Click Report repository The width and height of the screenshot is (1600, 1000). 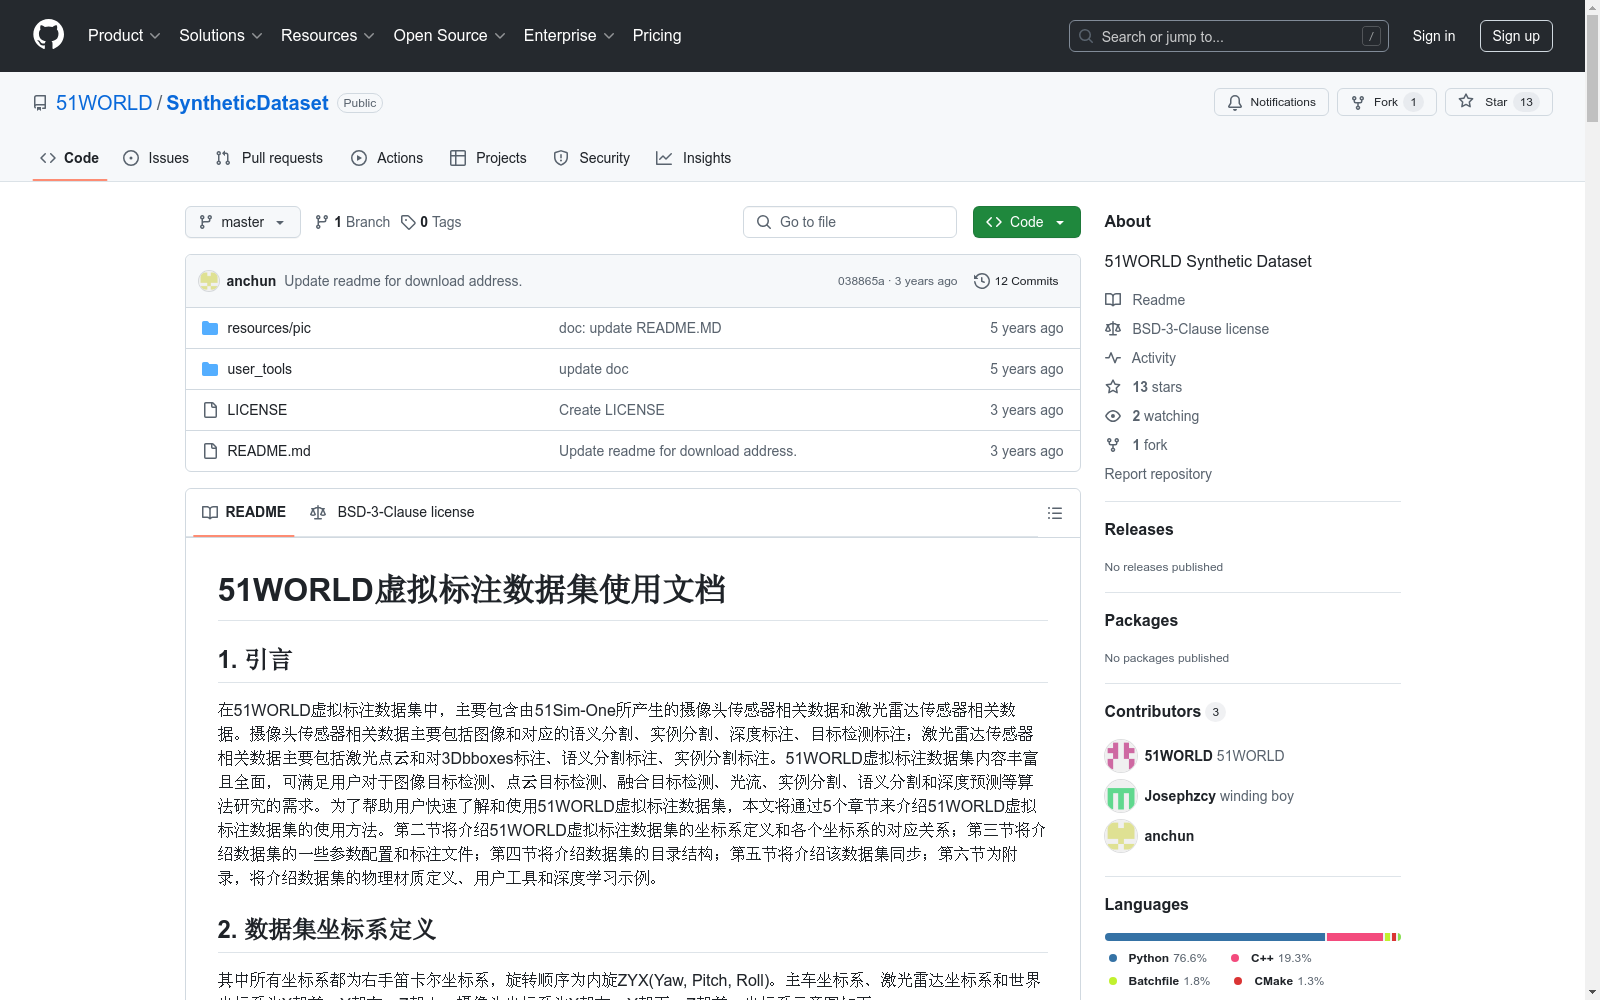1158,474
